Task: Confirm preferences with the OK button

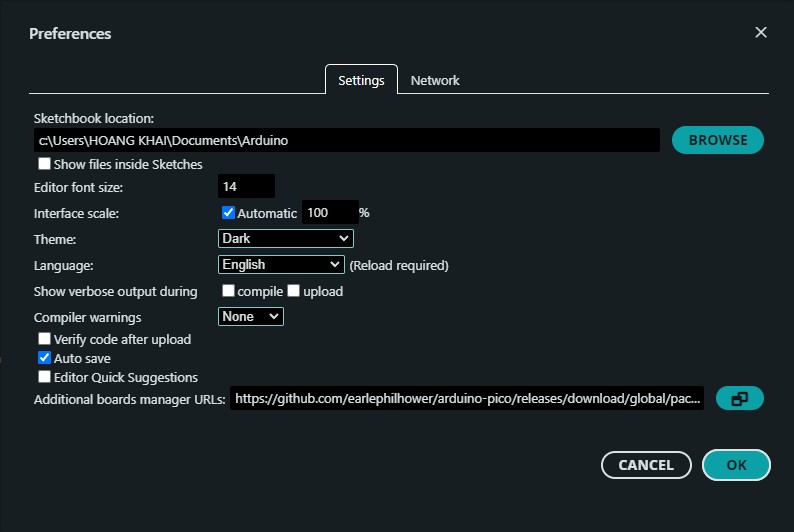Action: click(736, 465)
